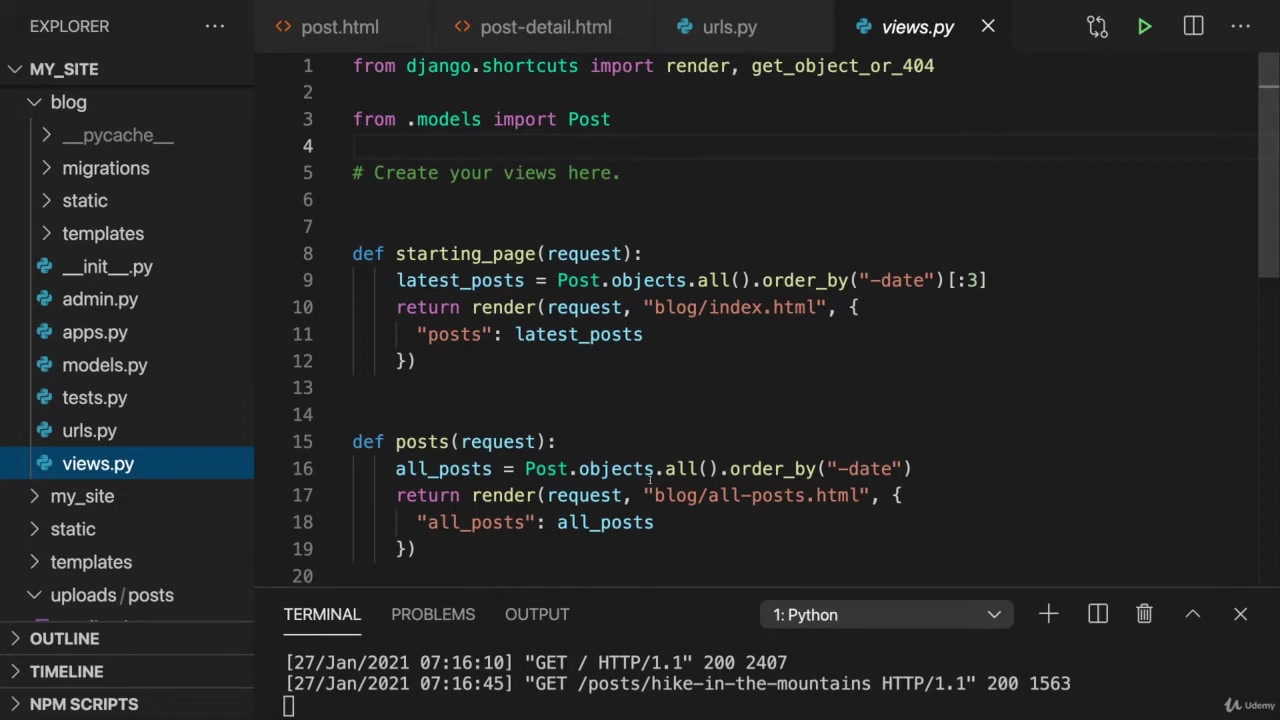Click the editor vertical scrollbar
The width and height of the screenshot is (1280, 720).
[x=1268, y=170]
